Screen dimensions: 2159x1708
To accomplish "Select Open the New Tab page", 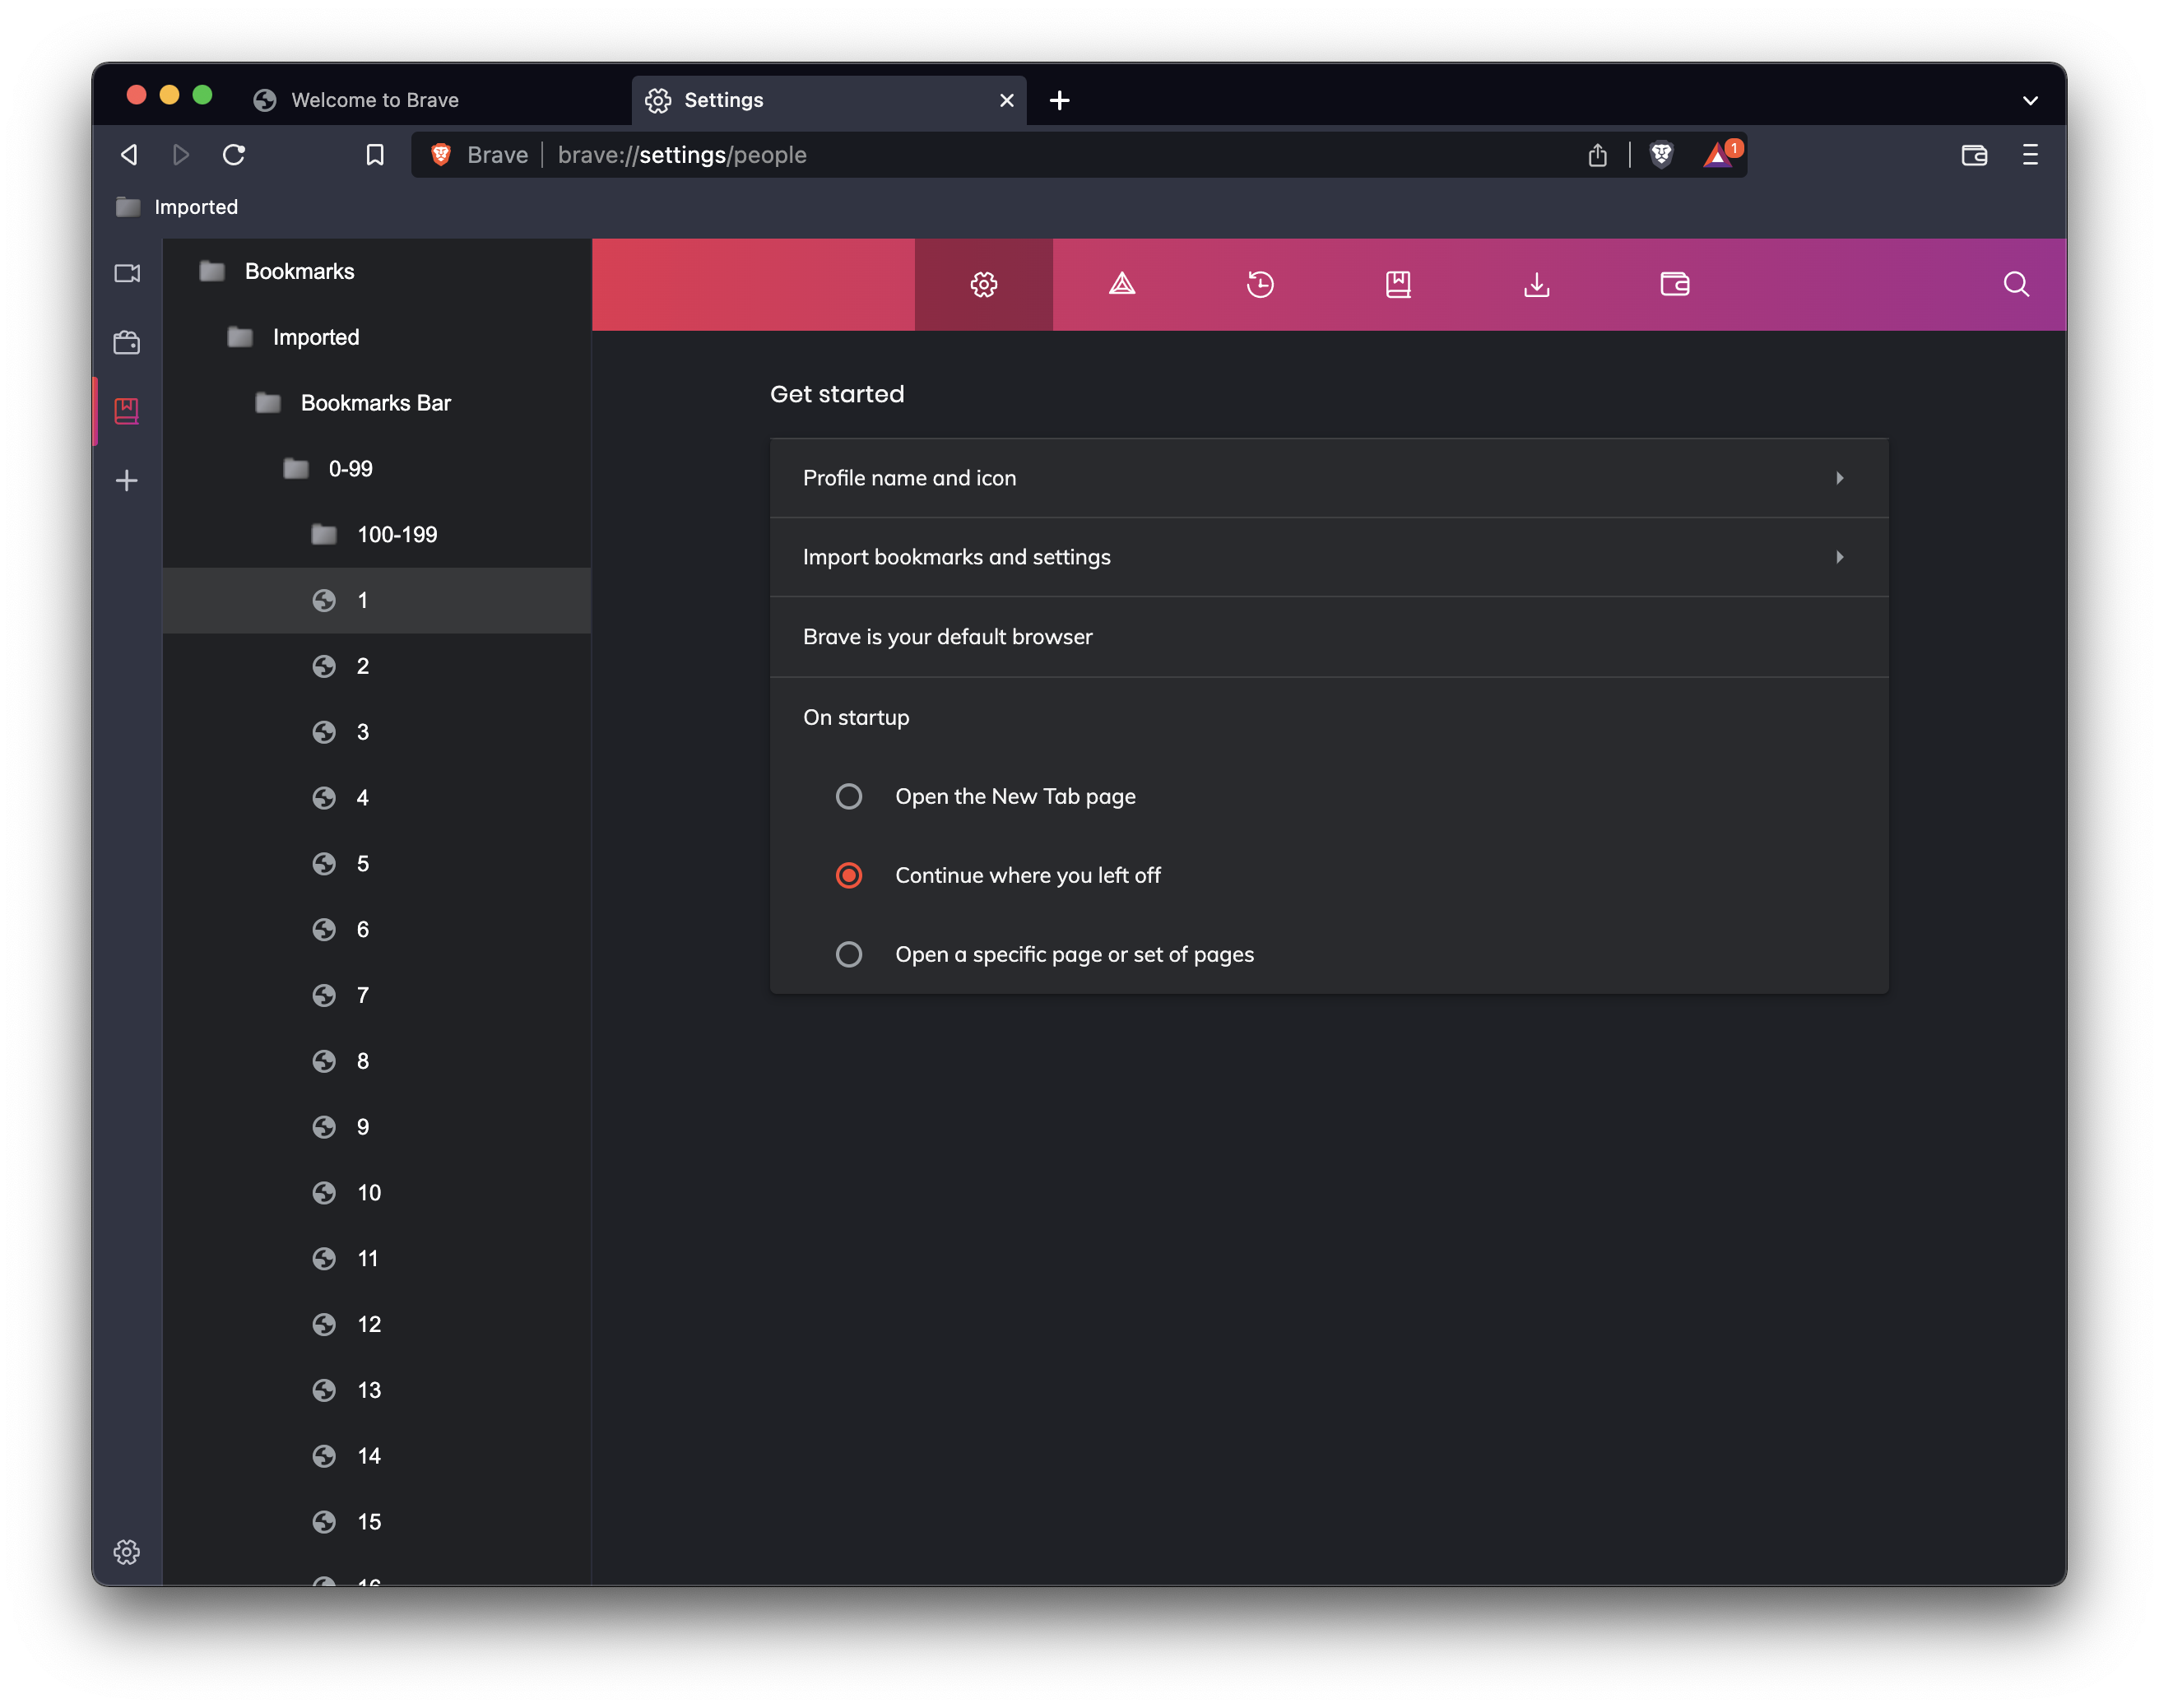I will [x=849, y=796].
